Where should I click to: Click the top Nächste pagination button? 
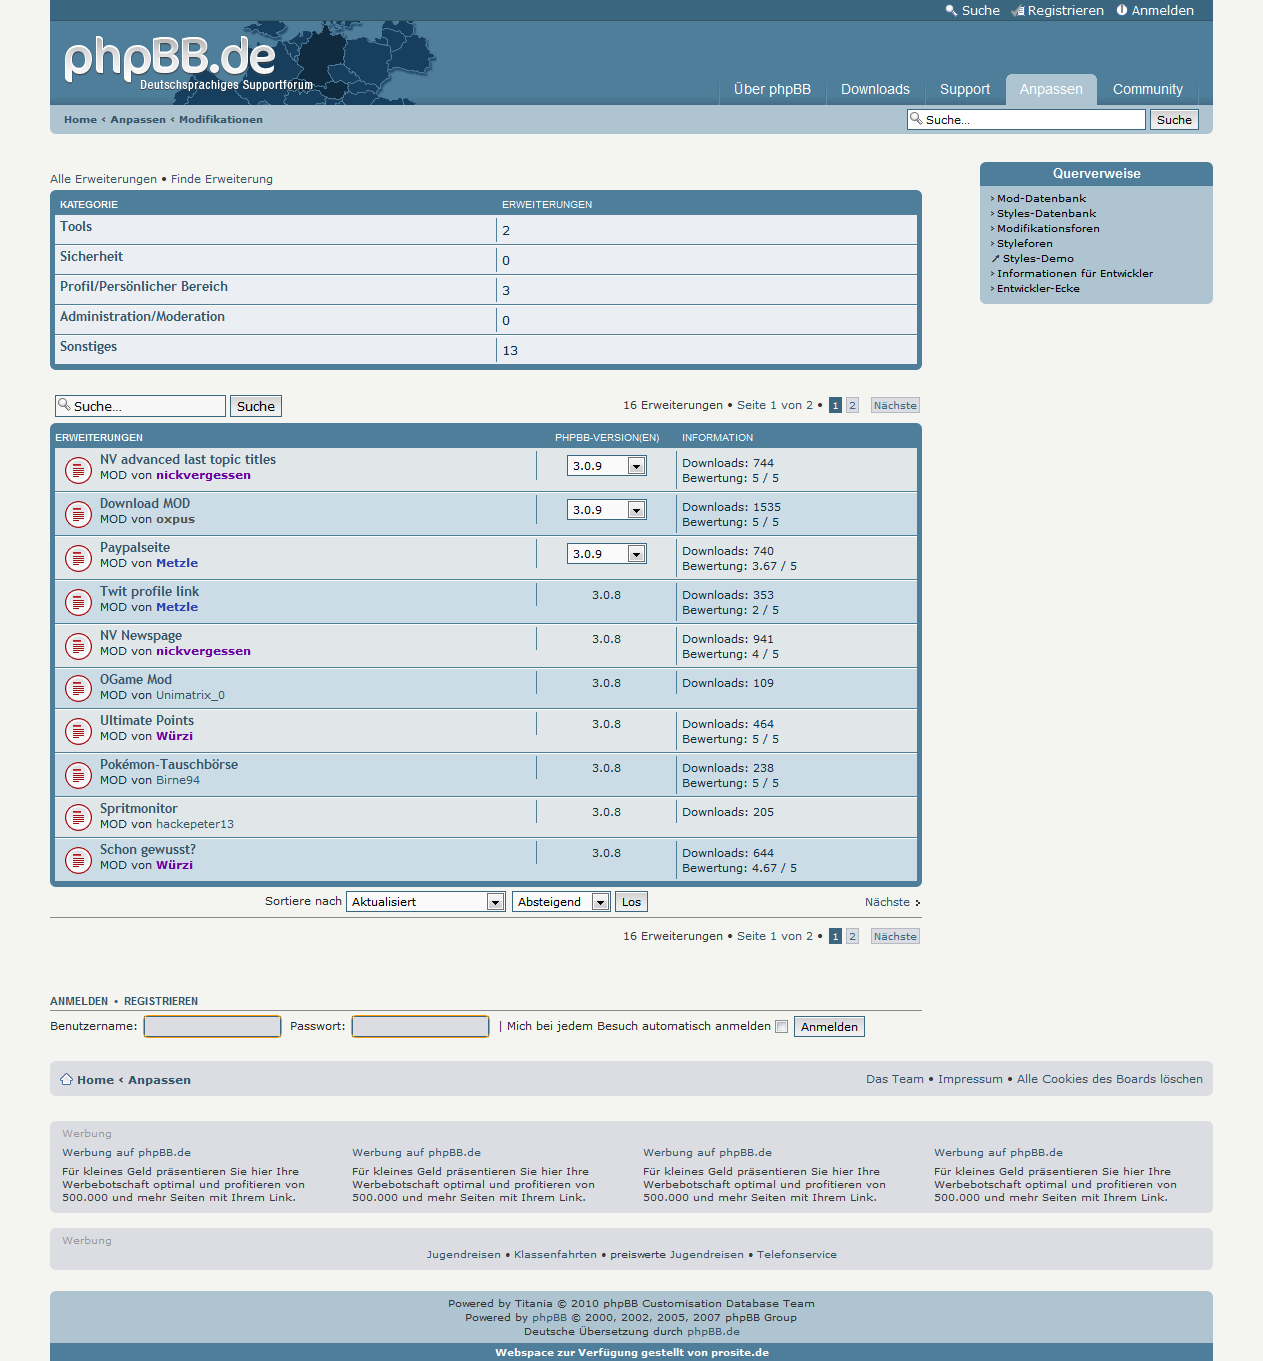895,406
